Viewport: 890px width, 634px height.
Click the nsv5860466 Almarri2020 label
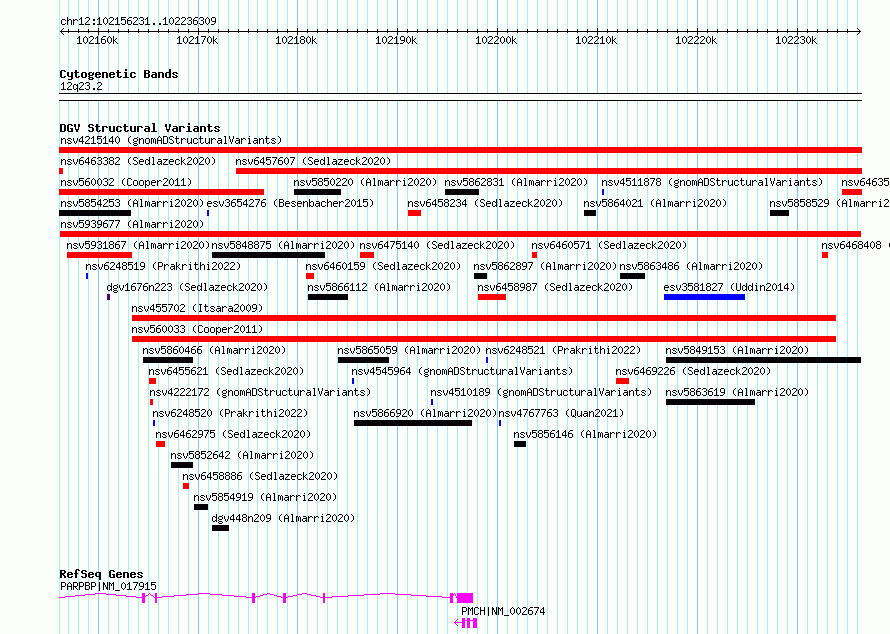coord(214,350)
